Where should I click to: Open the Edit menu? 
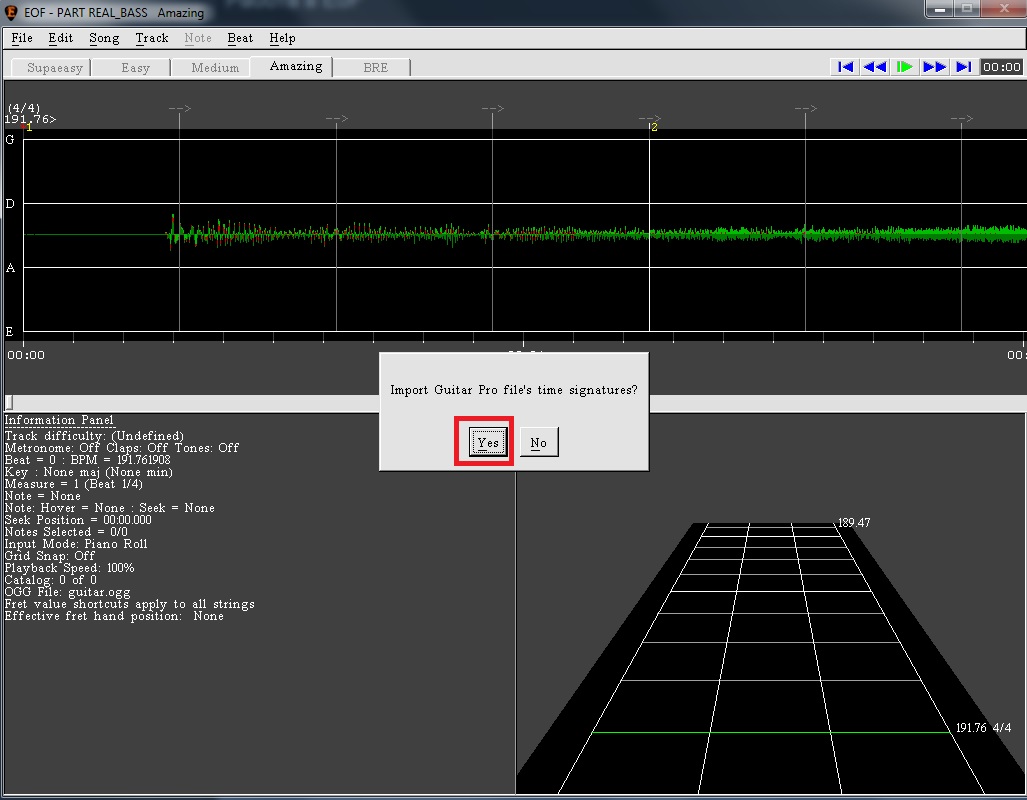pos(60,38)
